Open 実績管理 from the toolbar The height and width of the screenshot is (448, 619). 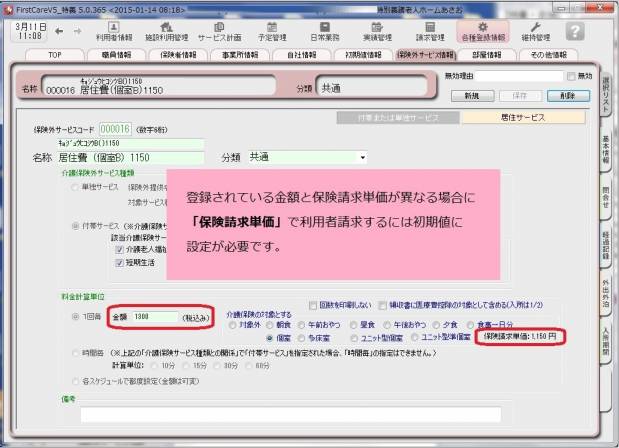tap(376, 30)
